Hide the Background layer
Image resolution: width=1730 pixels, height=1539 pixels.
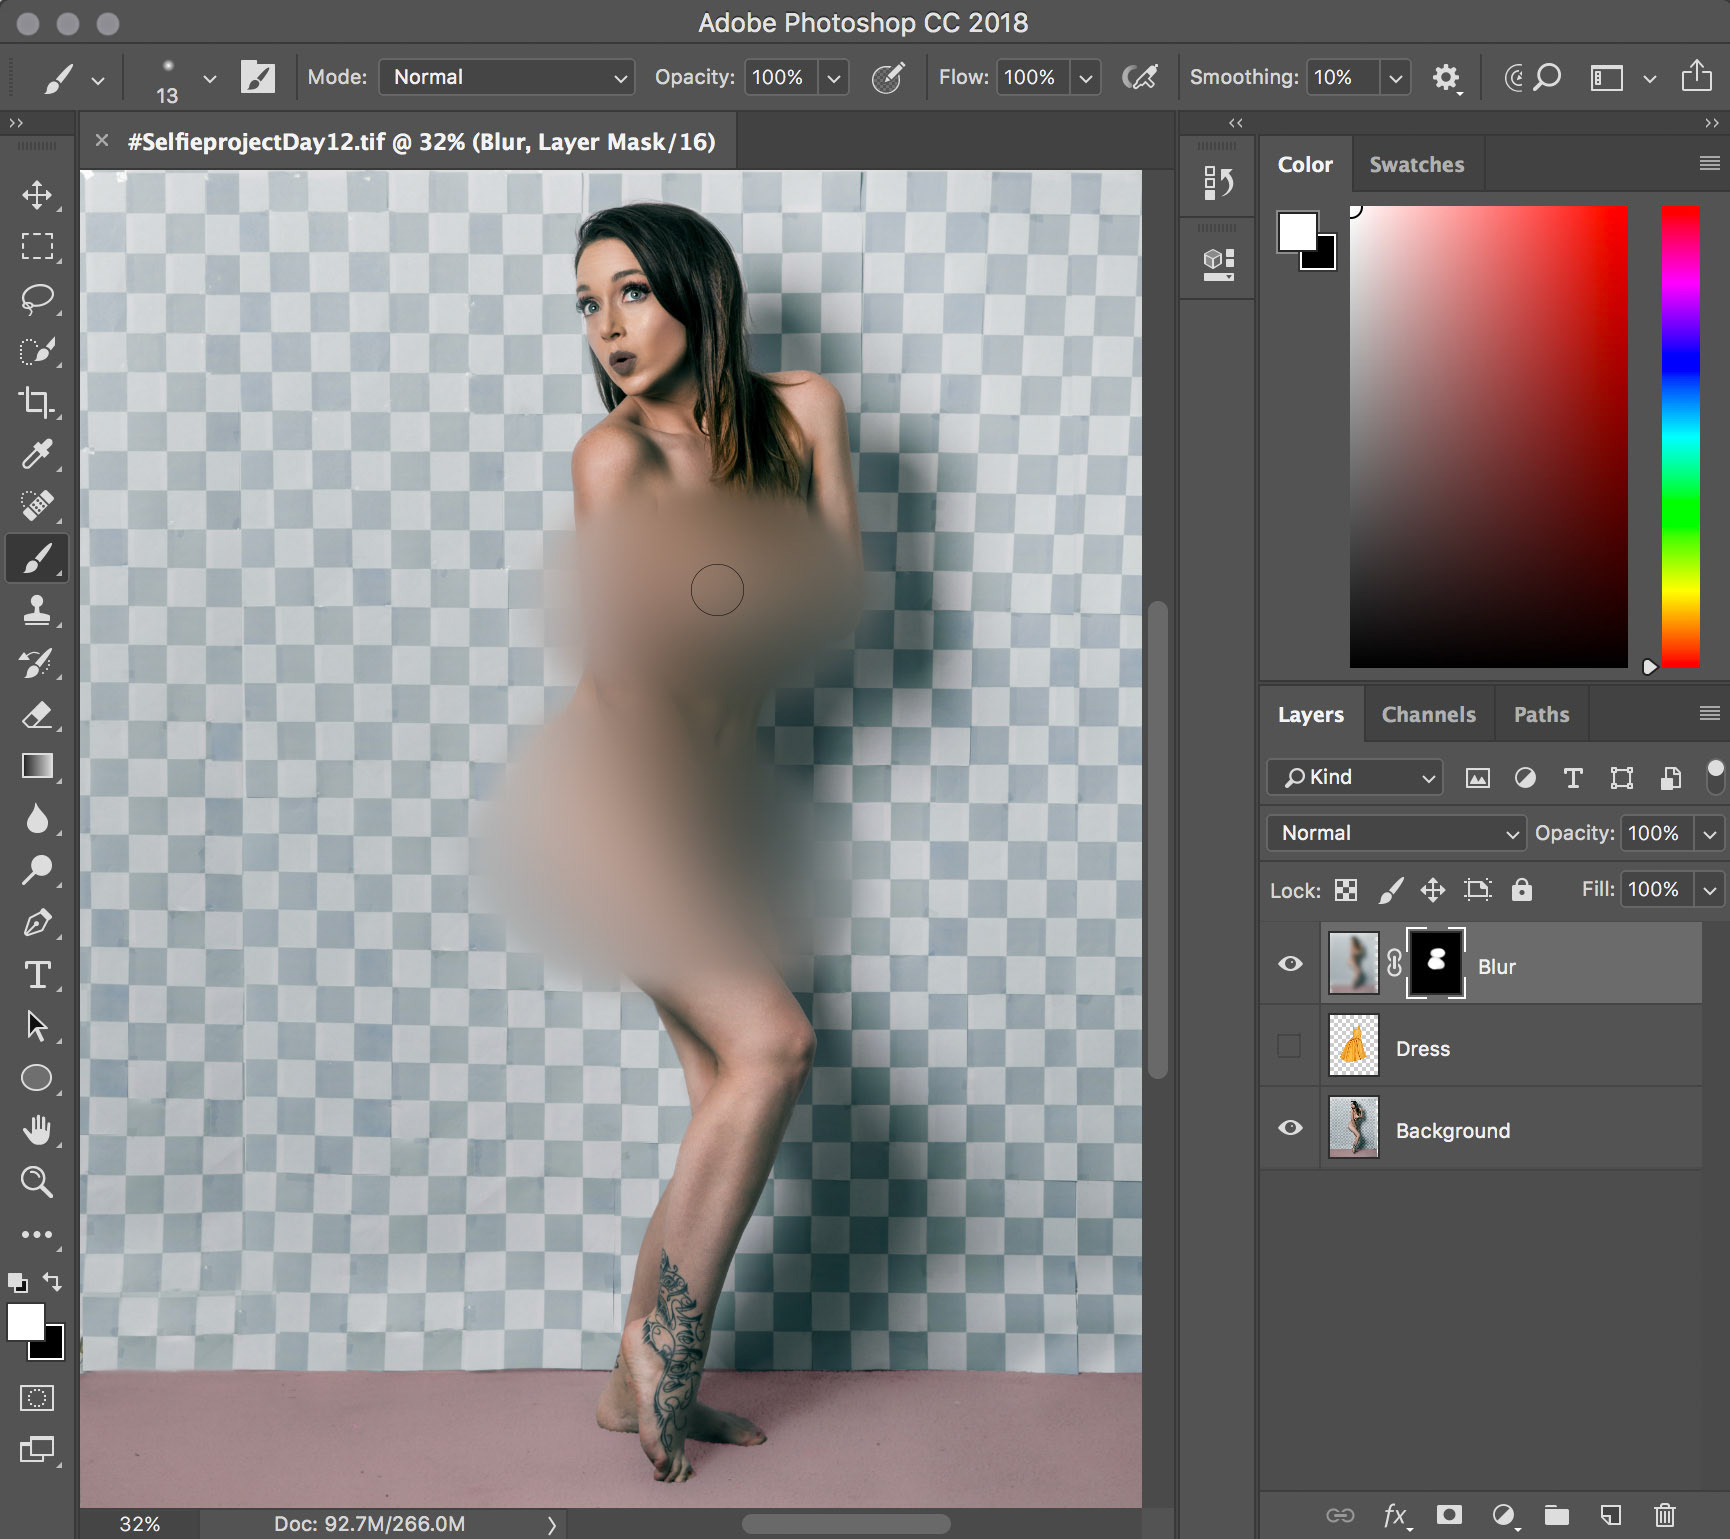pyautogui.click(x=1290, y=1128)
